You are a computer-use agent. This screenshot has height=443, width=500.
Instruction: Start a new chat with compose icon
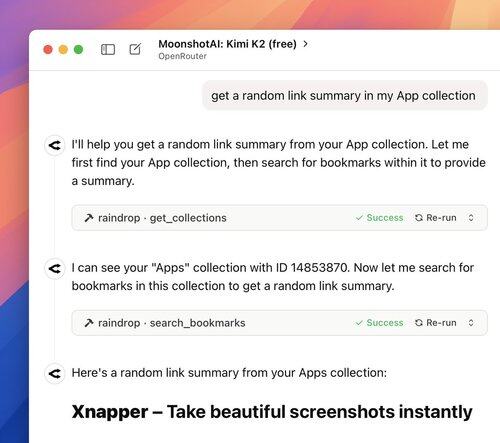[135, 49]
